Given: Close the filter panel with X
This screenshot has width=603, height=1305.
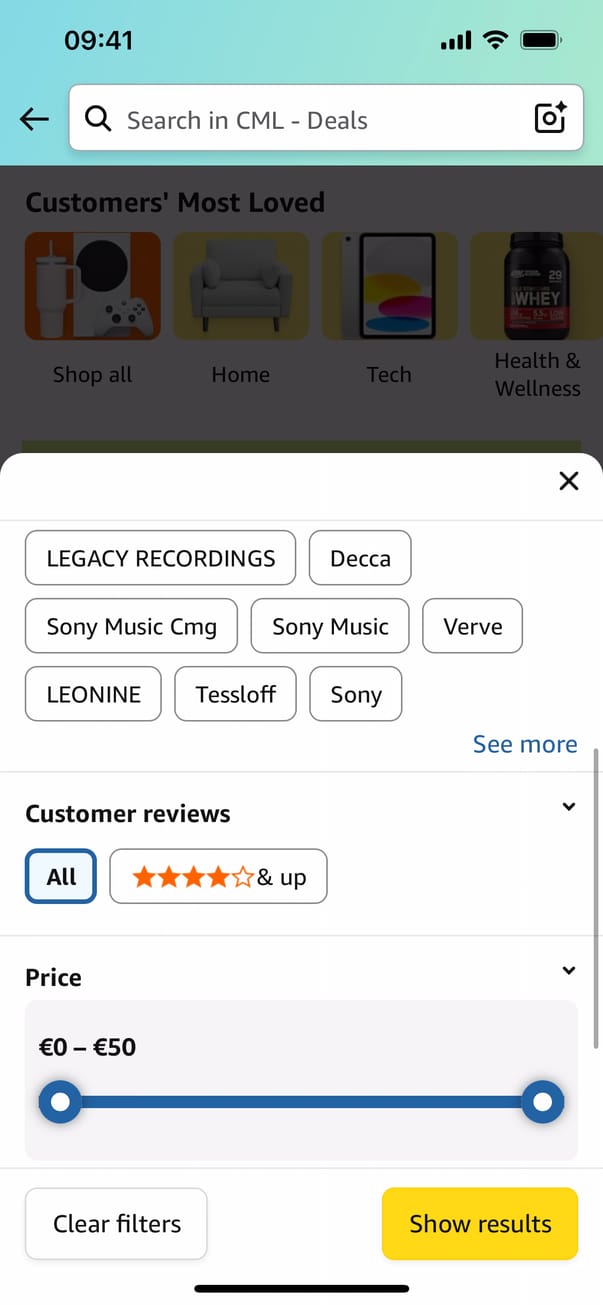Looking at the screenshot, I should (569, 481).
